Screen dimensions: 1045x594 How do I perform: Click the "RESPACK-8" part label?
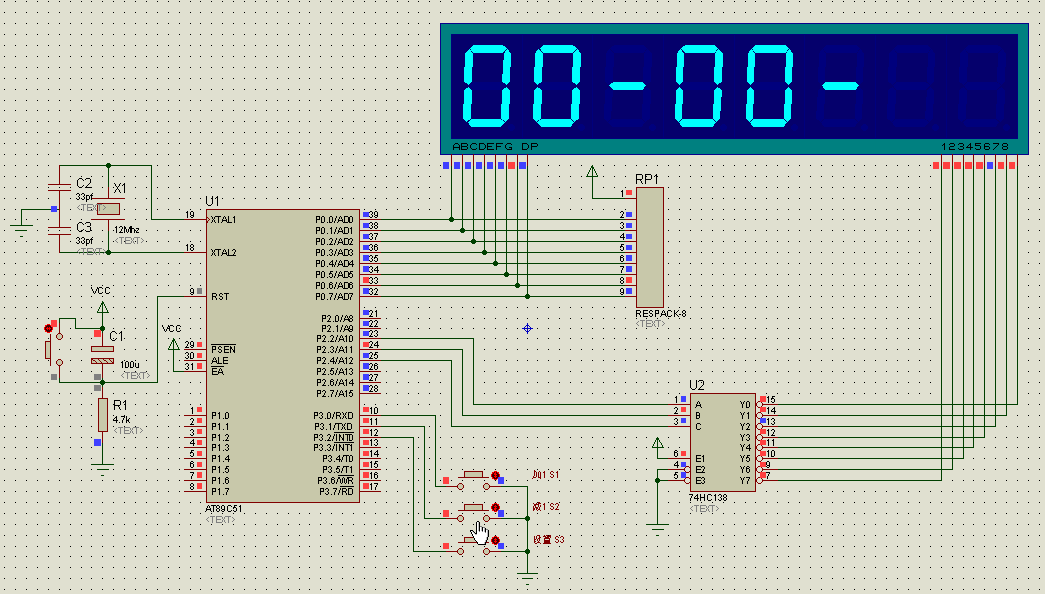tap(660, 313)
